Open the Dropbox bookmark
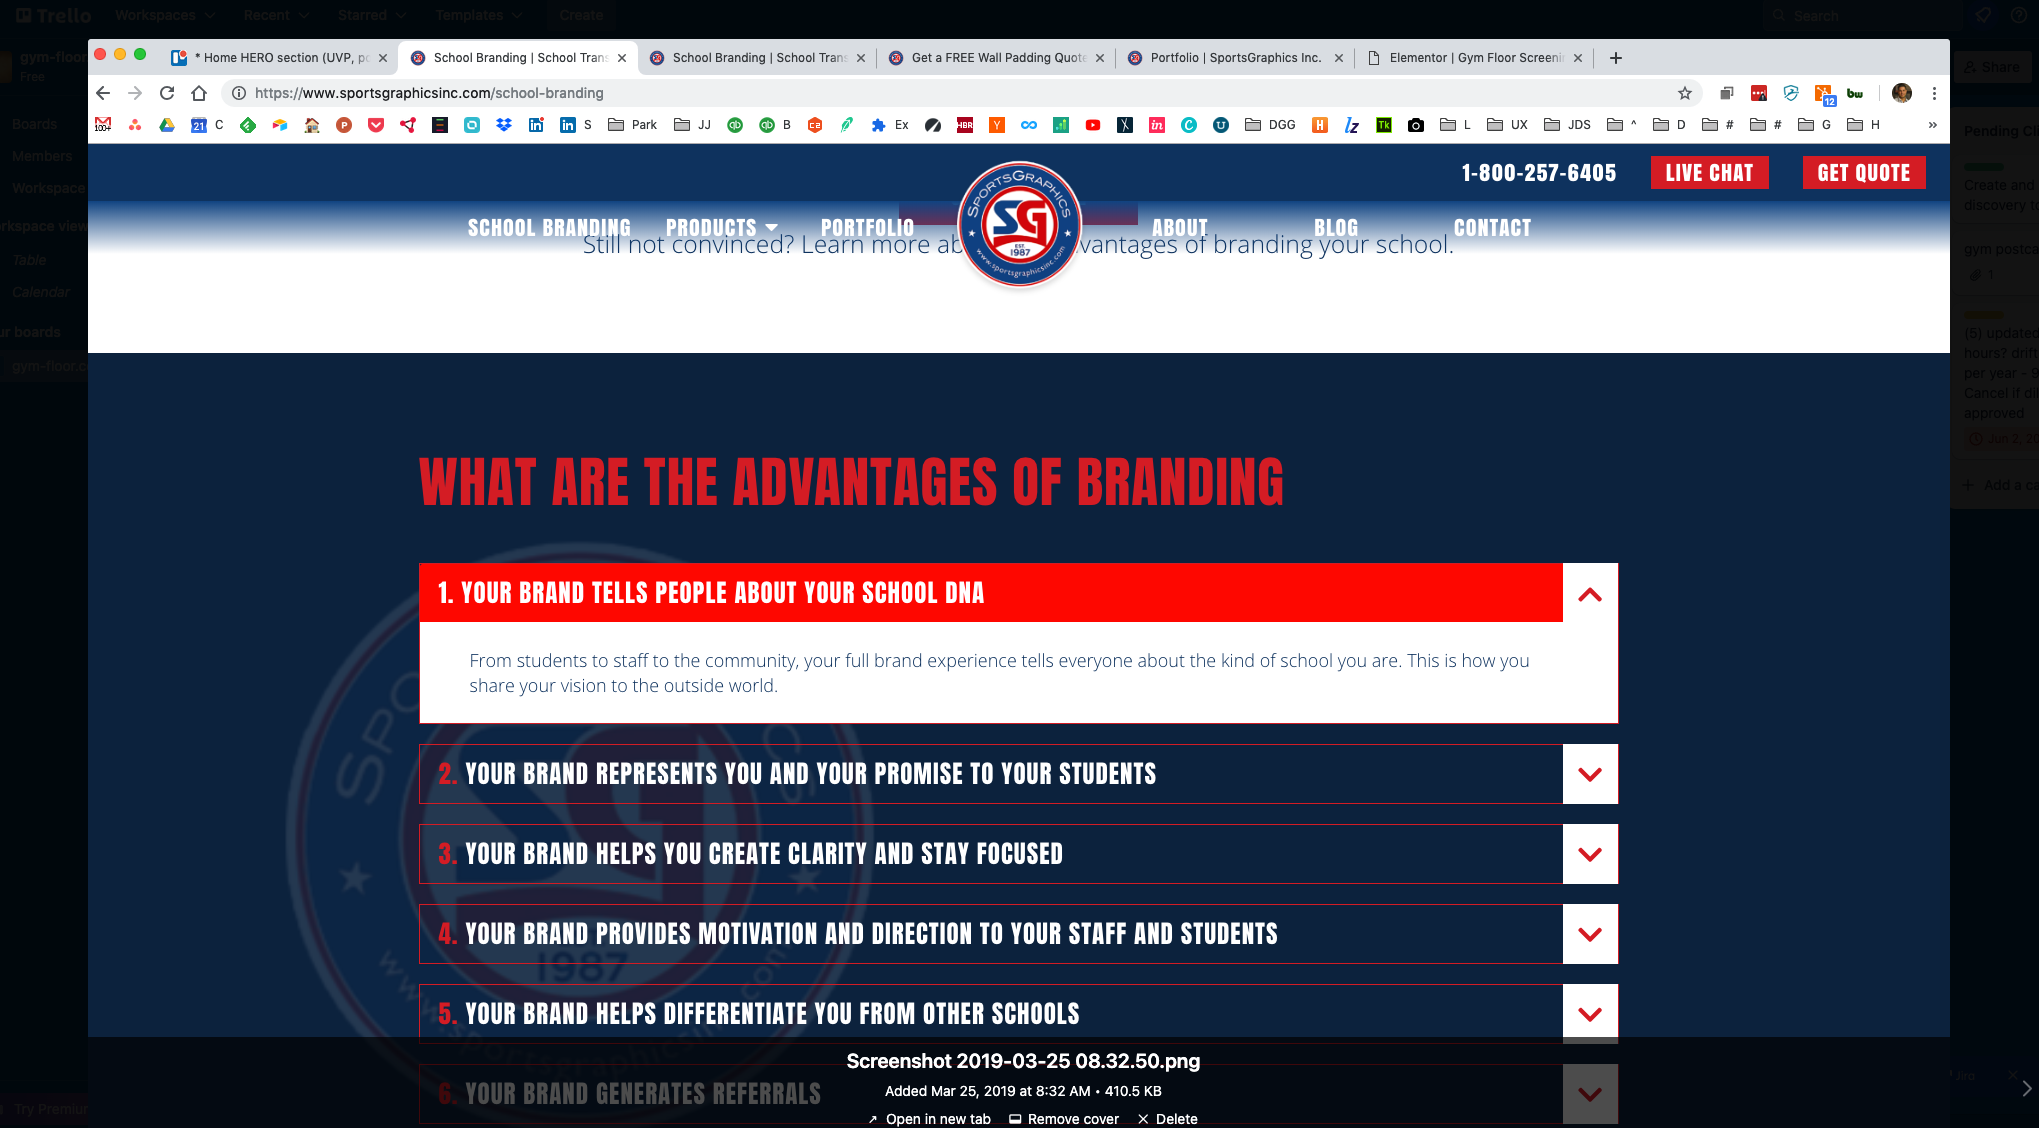 [x=504, y=124]
